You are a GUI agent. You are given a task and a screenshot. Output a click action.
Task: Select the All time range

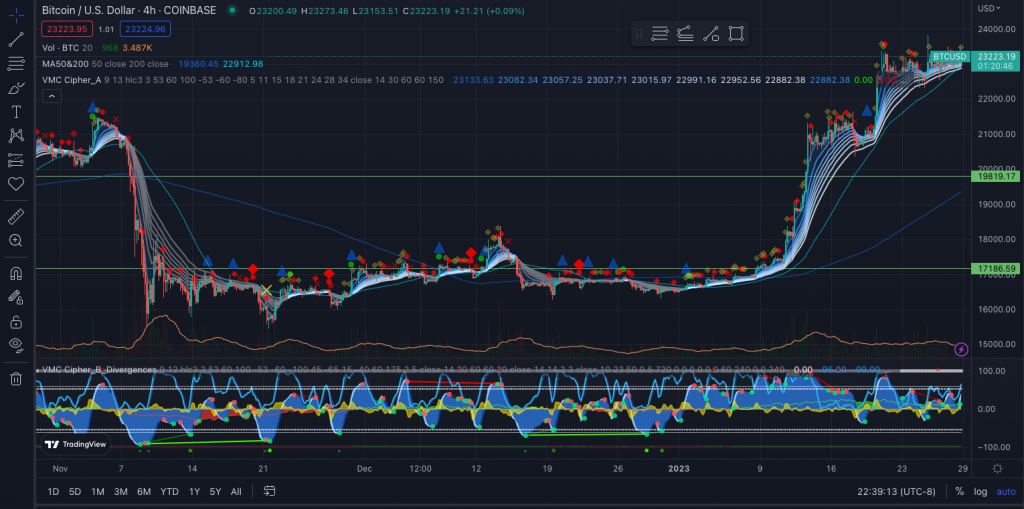[x=236, y=491]
